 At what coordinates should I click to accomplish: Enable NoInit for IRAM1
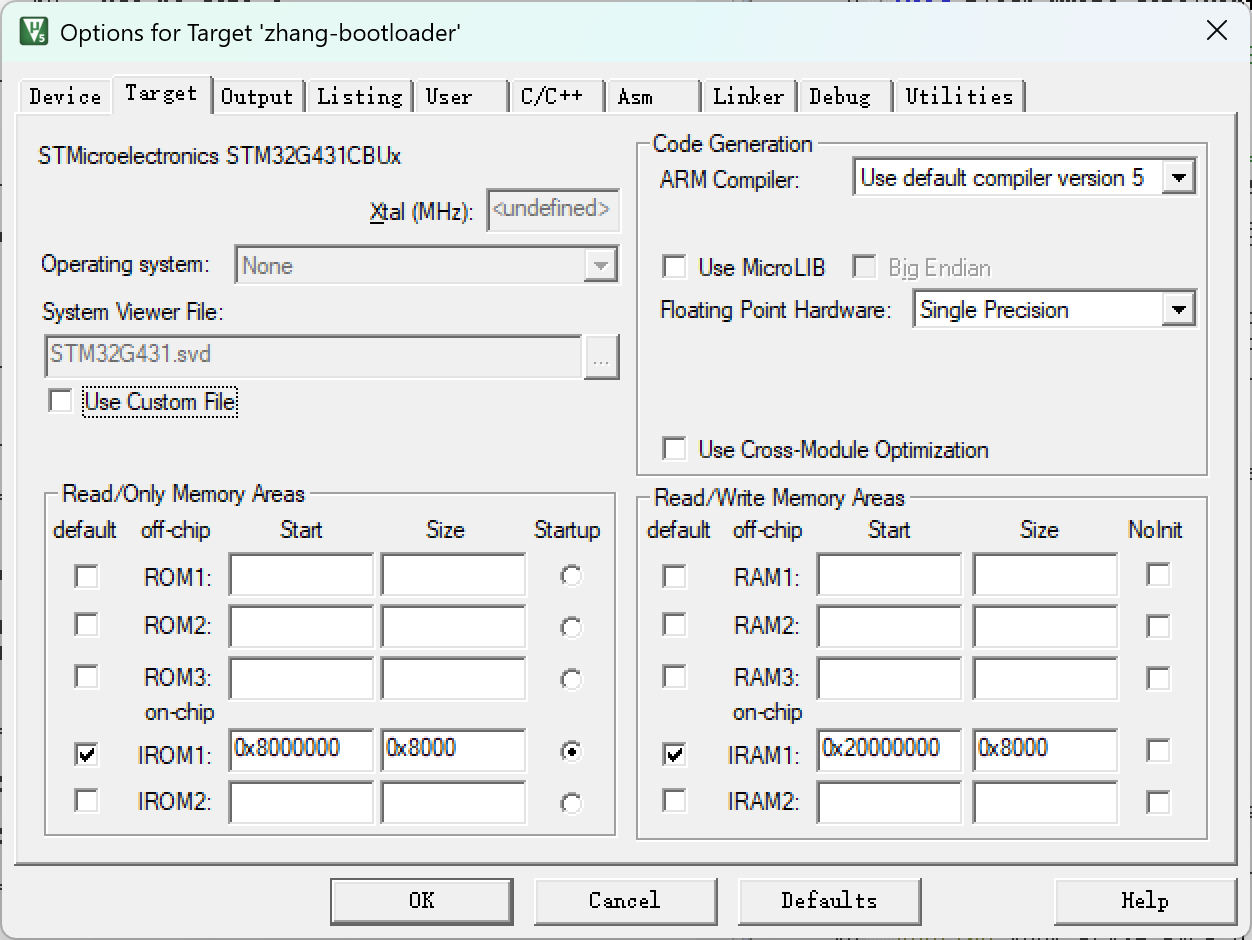[x=1158, y=750]
